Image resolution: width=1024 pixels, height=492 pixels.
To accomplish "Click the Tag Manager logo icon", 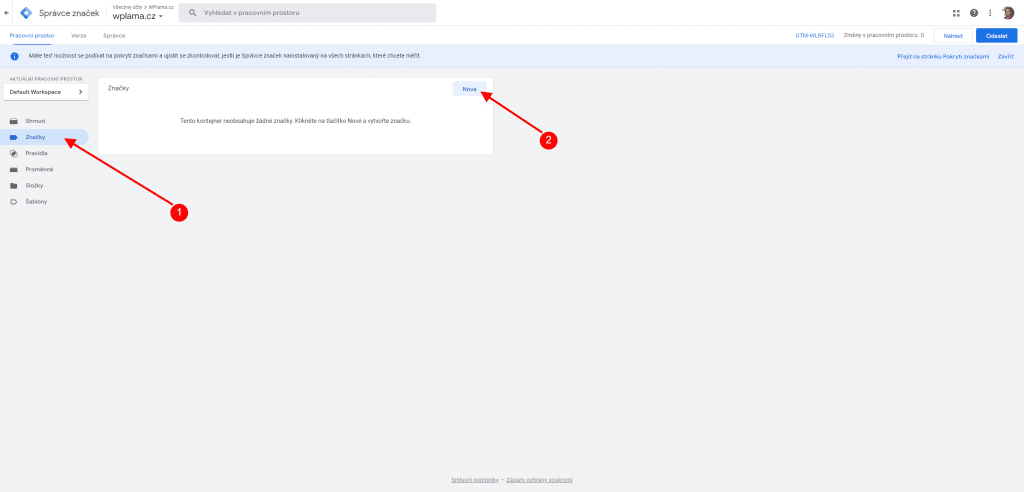I will [26, 12].
